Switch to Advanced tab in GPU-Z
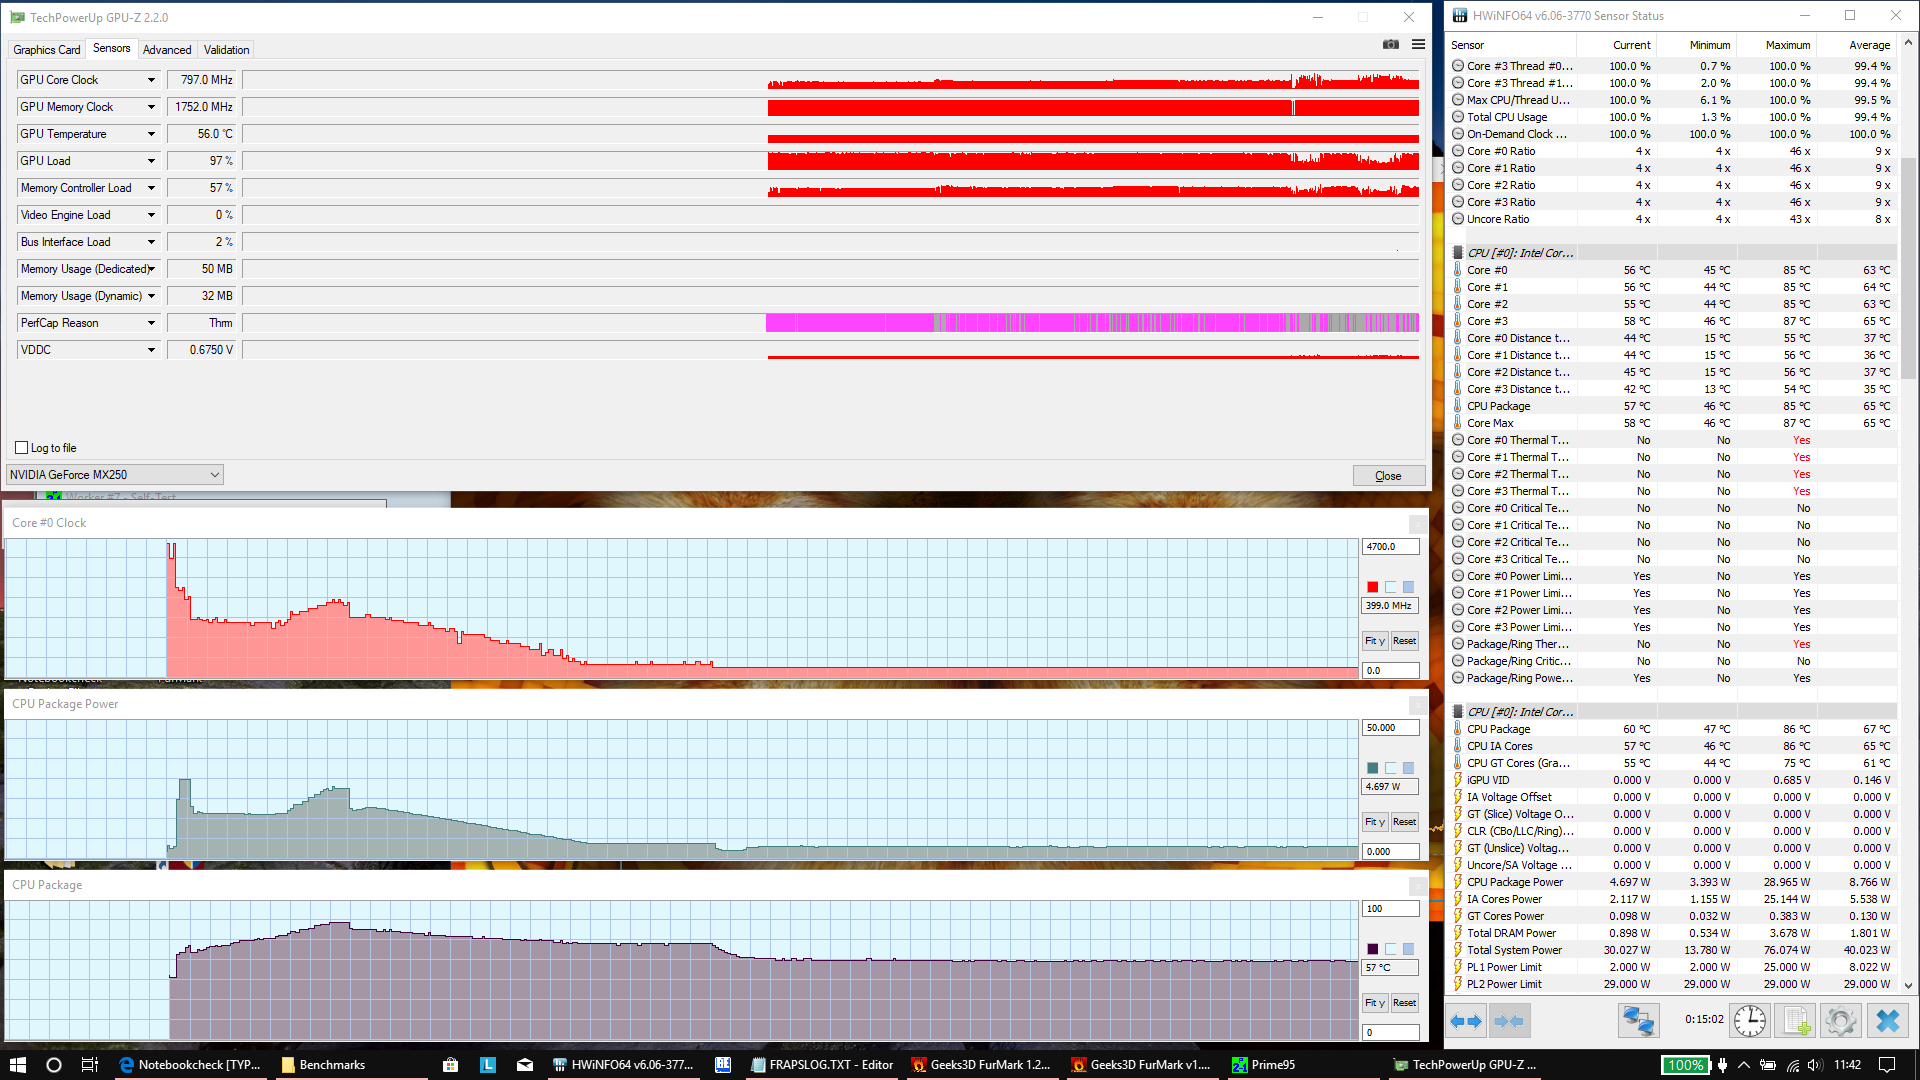1920x1080 pixels. coord(167,49)
